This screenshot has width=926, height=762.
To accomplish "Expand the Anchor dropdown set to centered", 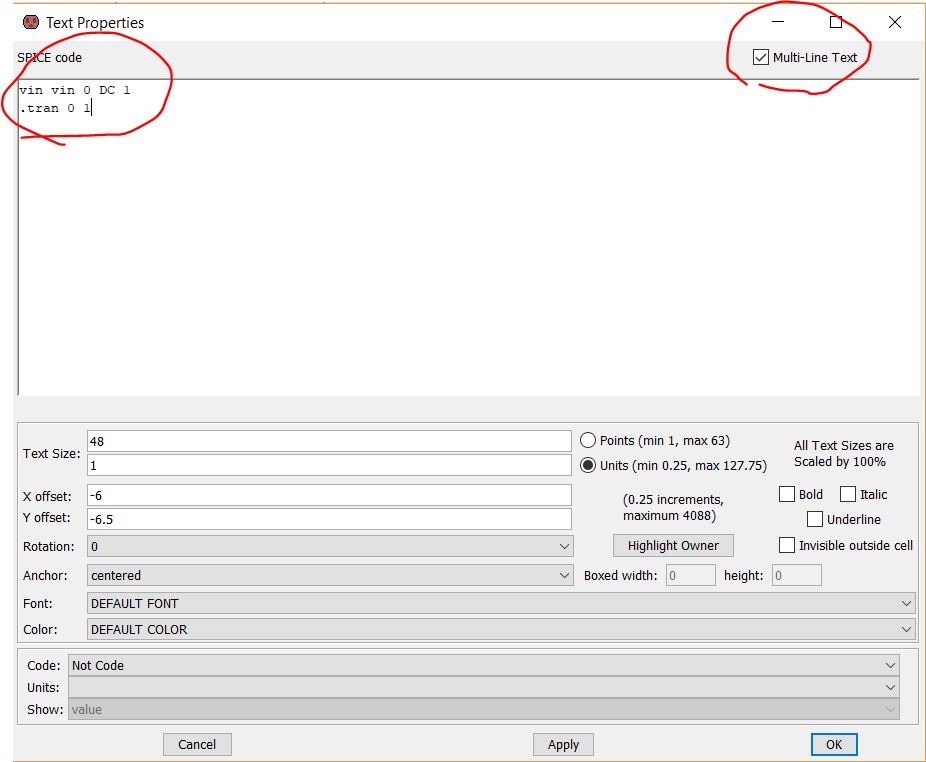I will click(x=330, y=575).
